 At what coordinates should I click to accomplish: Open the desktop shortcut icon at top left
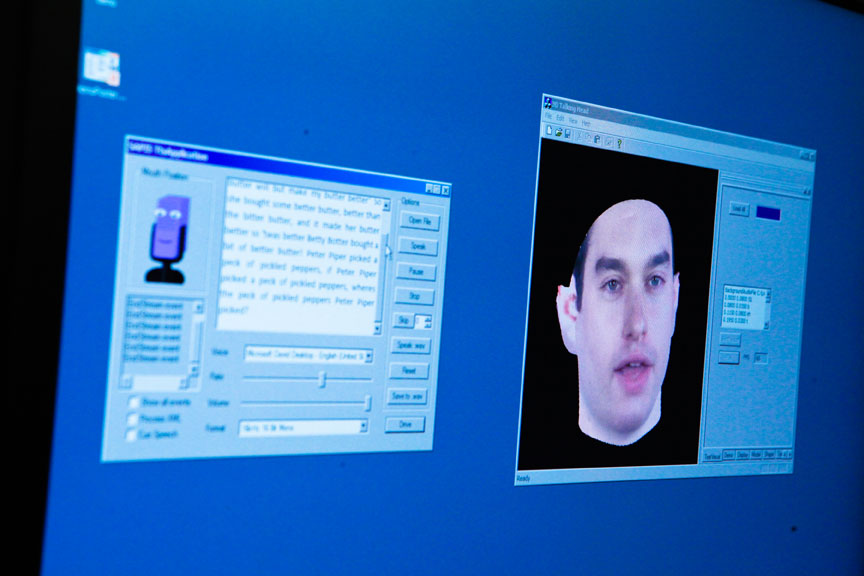coord(101,67)
